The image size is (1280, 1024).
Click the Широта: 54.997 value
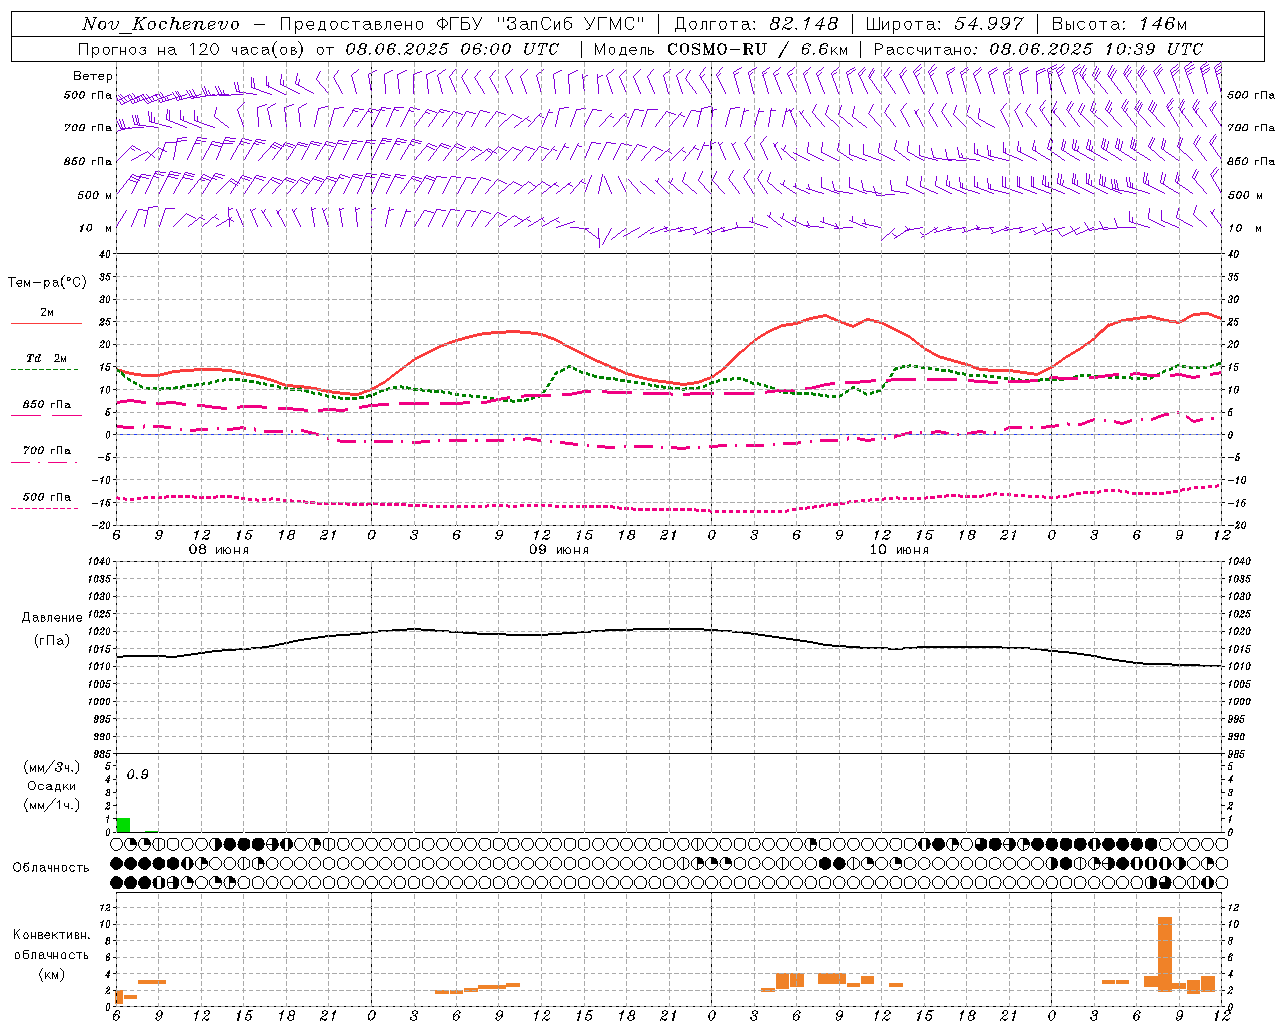point(944,24)
